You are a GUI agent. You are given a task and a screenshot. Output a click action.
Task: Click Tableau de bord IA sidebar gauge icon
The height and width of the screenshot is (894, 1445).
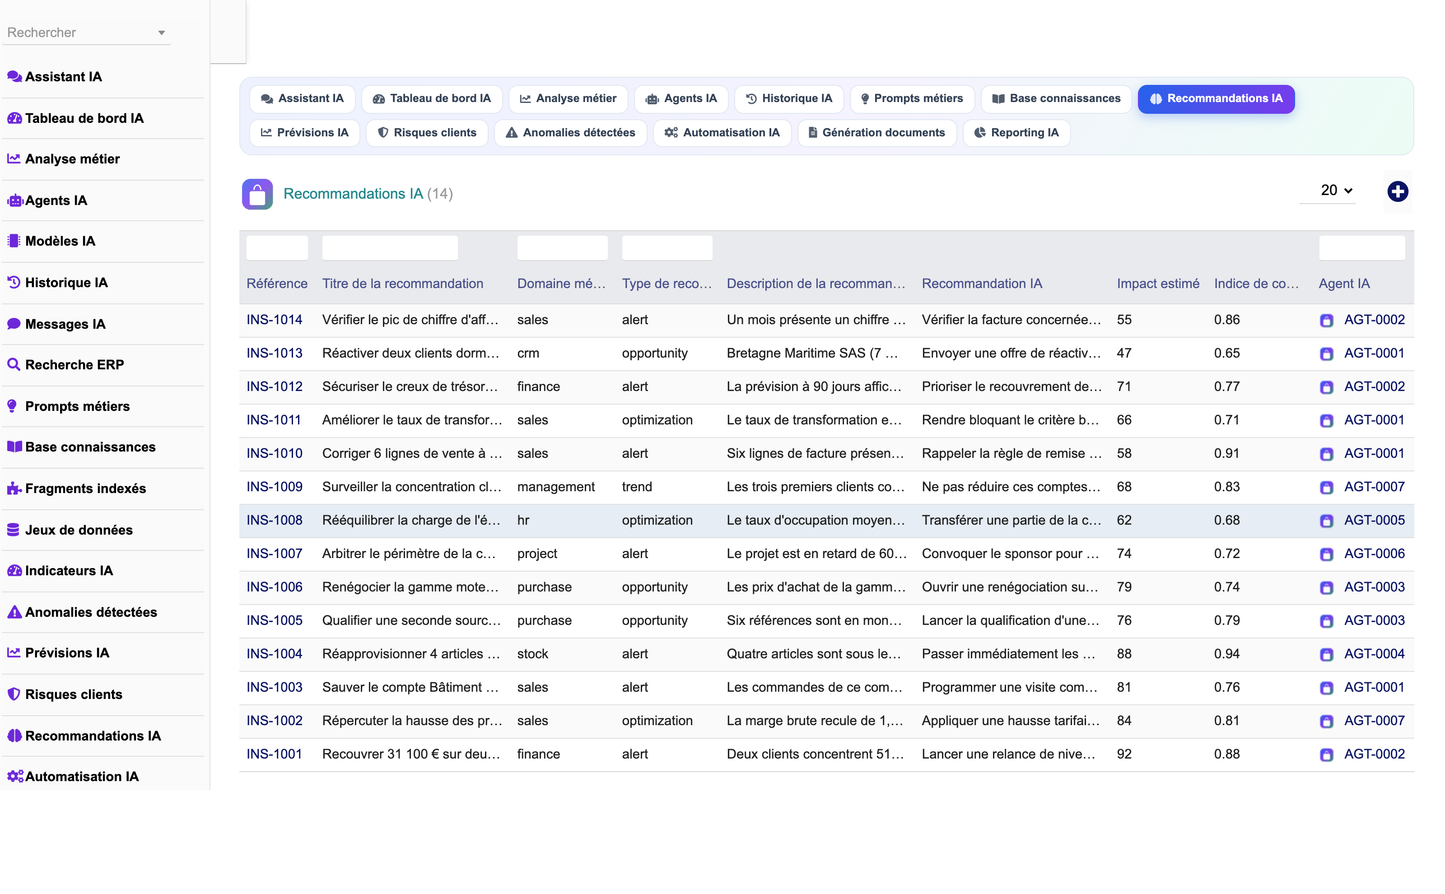pyautogui.click(x=14, y=118)
